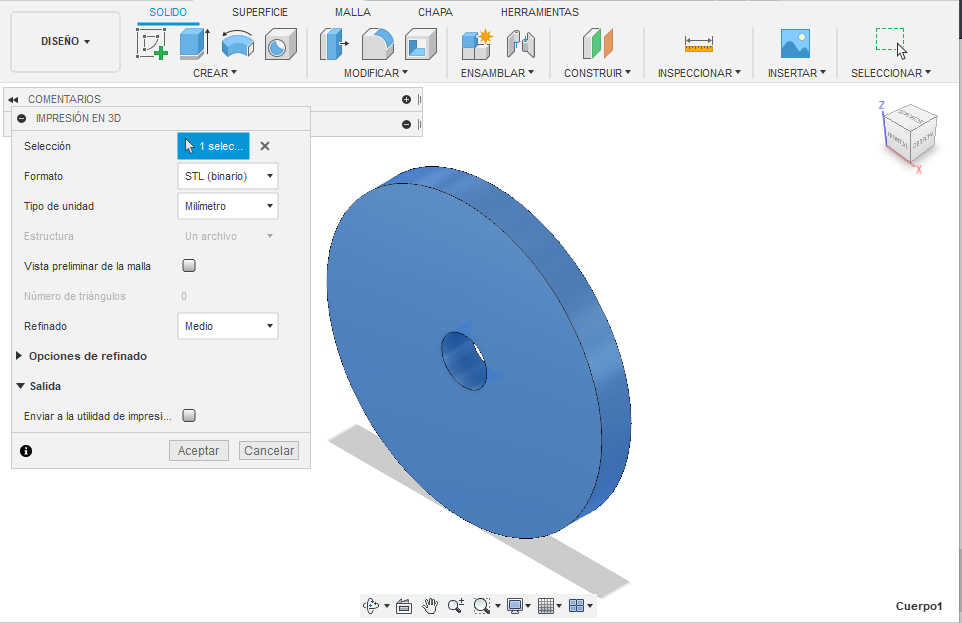Open the Grid and snaps icon
This screenshot has height=623, width=962.
coord(545,606)
